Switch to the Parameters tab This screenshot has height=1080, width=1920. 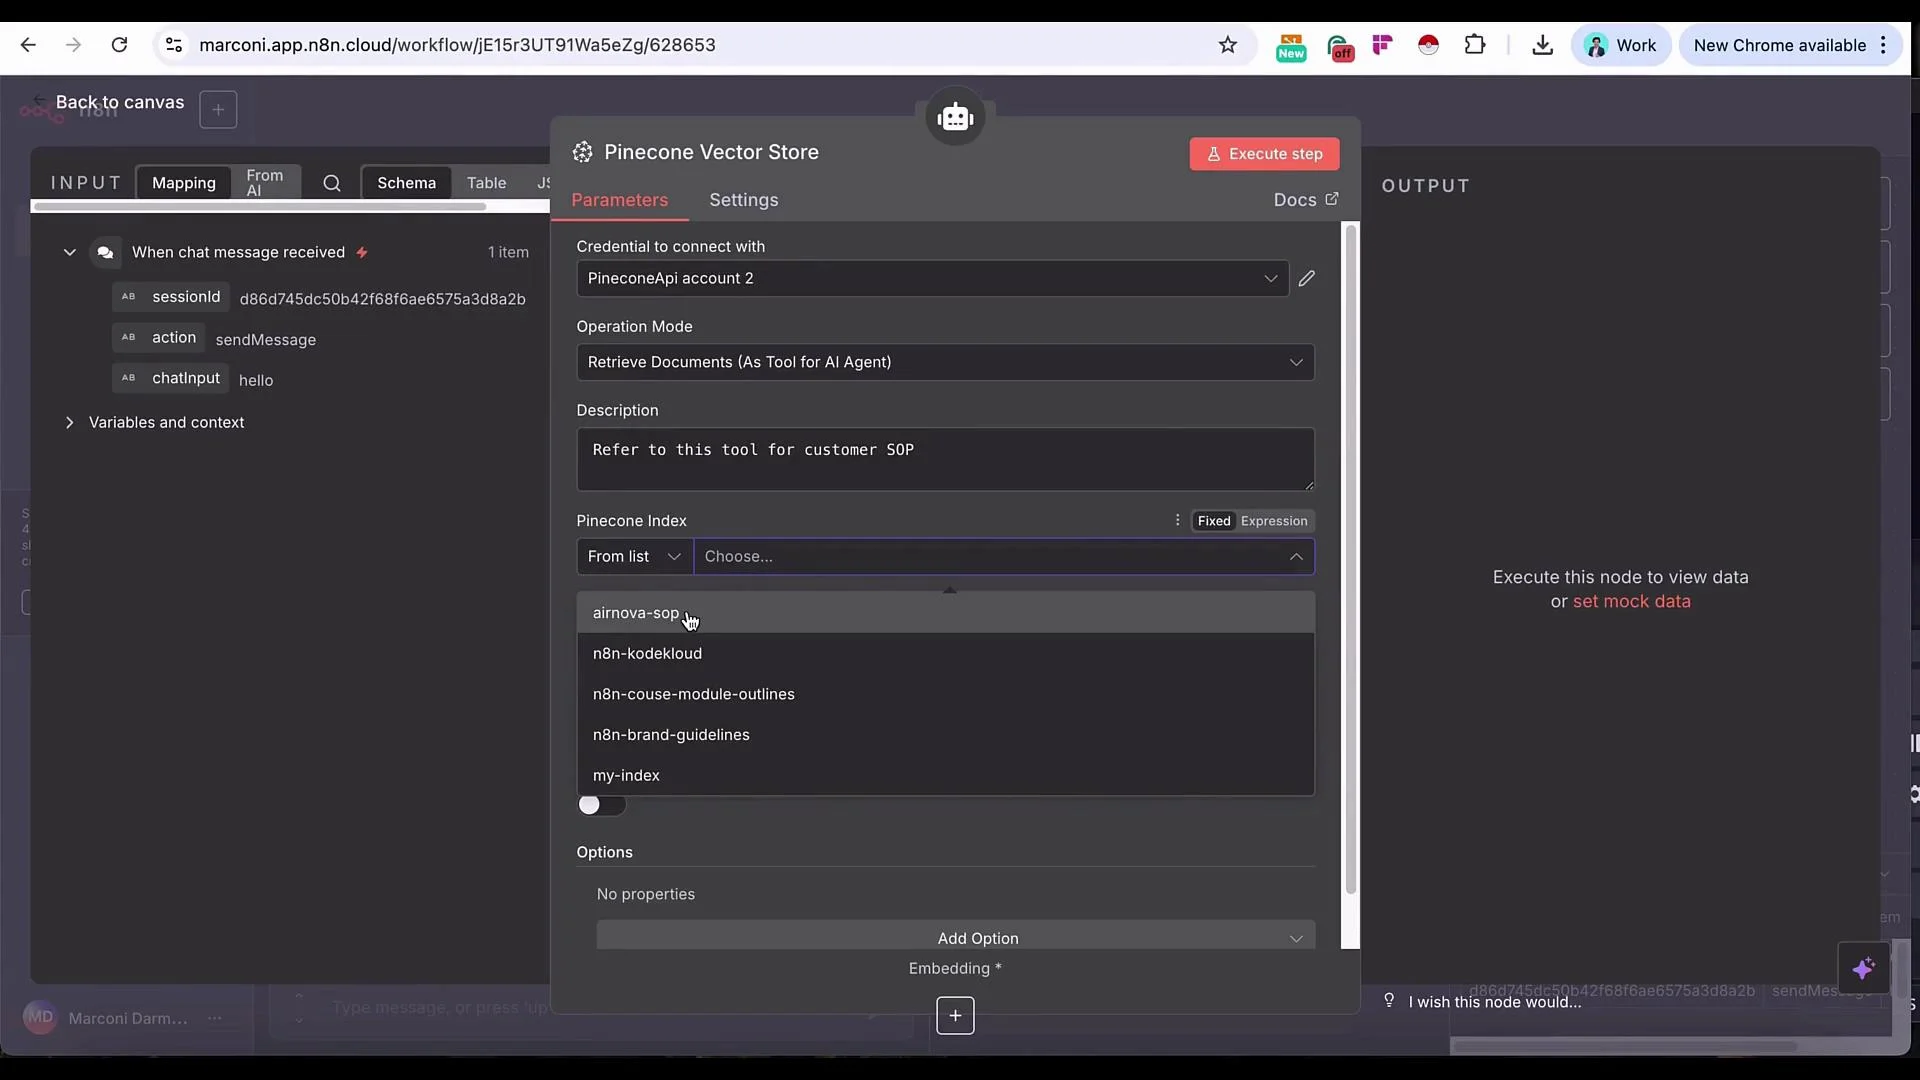coord(620,200)
